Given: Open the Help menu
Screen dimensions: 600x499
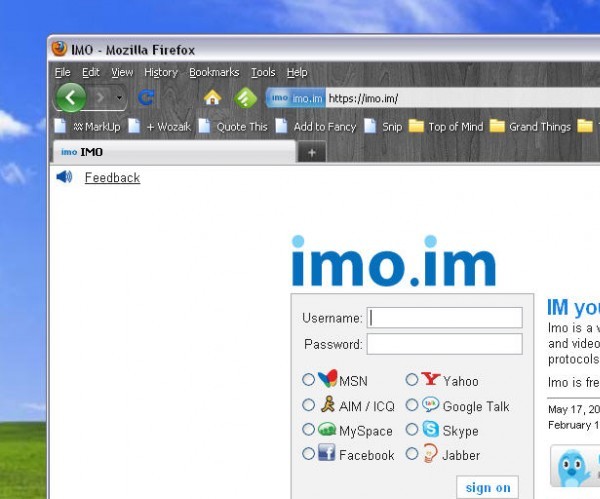Looking at the screenshot, I should pyautogui.click(x=297, y=72).
